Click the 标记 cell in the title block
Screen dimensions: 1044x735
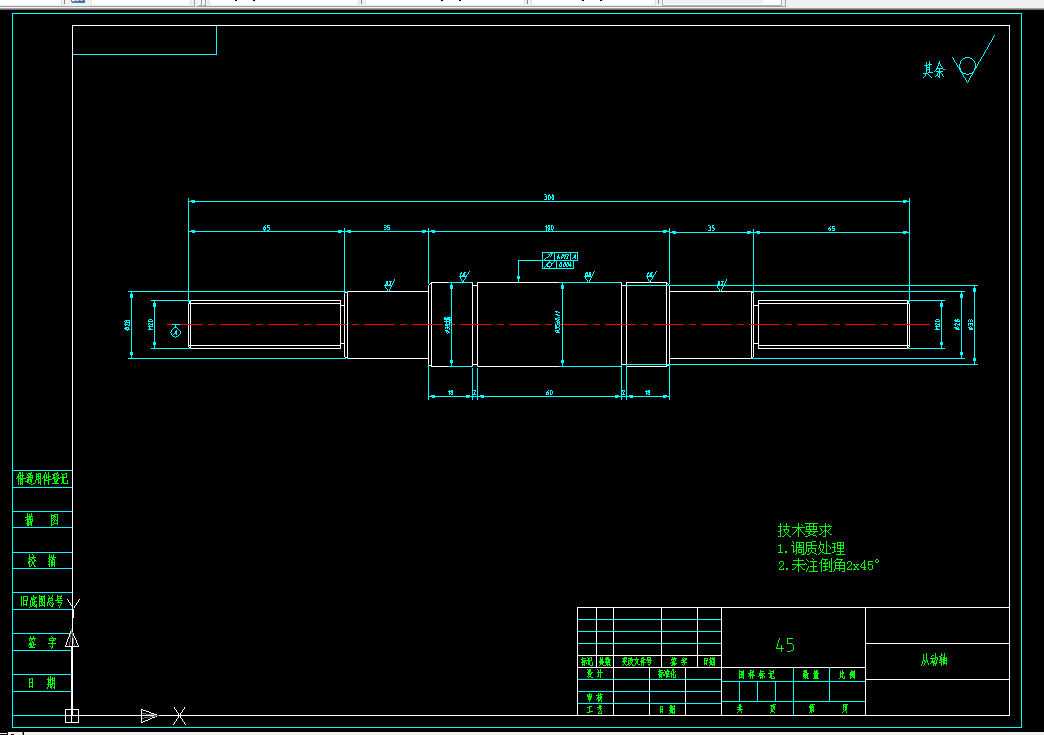587,662
